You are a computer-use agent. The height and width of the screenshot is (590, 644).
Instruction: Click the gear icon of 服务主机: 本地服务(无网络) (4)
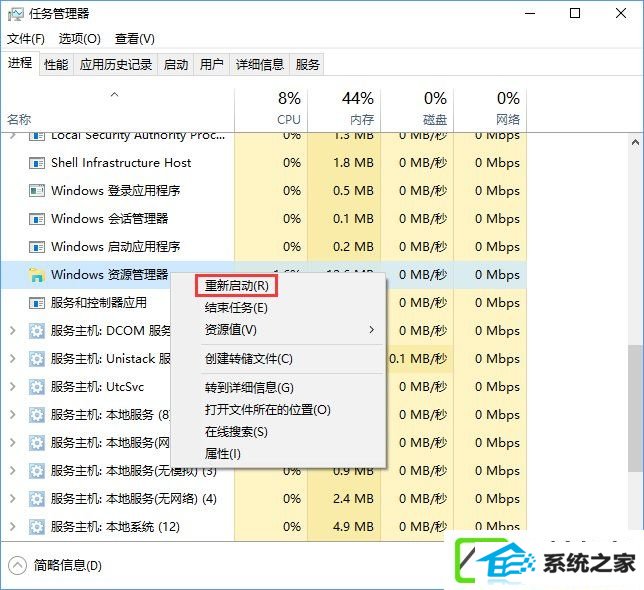pos(37,499)
